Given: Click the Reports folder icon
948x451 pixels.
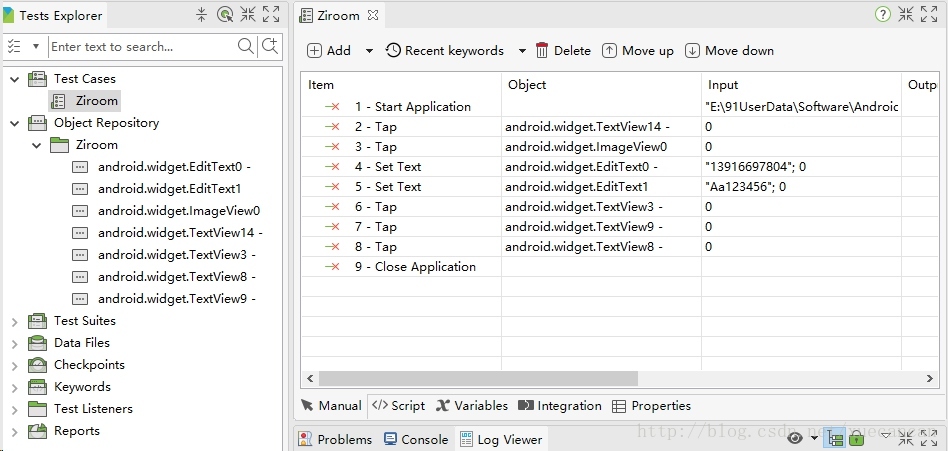Looking at the screenshot, I should pos(37,431).
